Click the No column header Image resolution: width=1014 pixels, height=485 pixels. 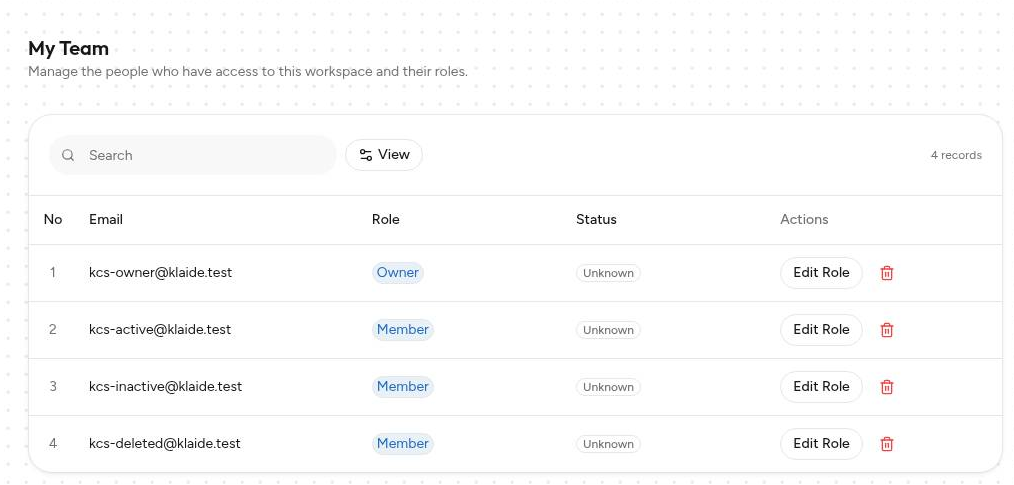coord(53,219)
